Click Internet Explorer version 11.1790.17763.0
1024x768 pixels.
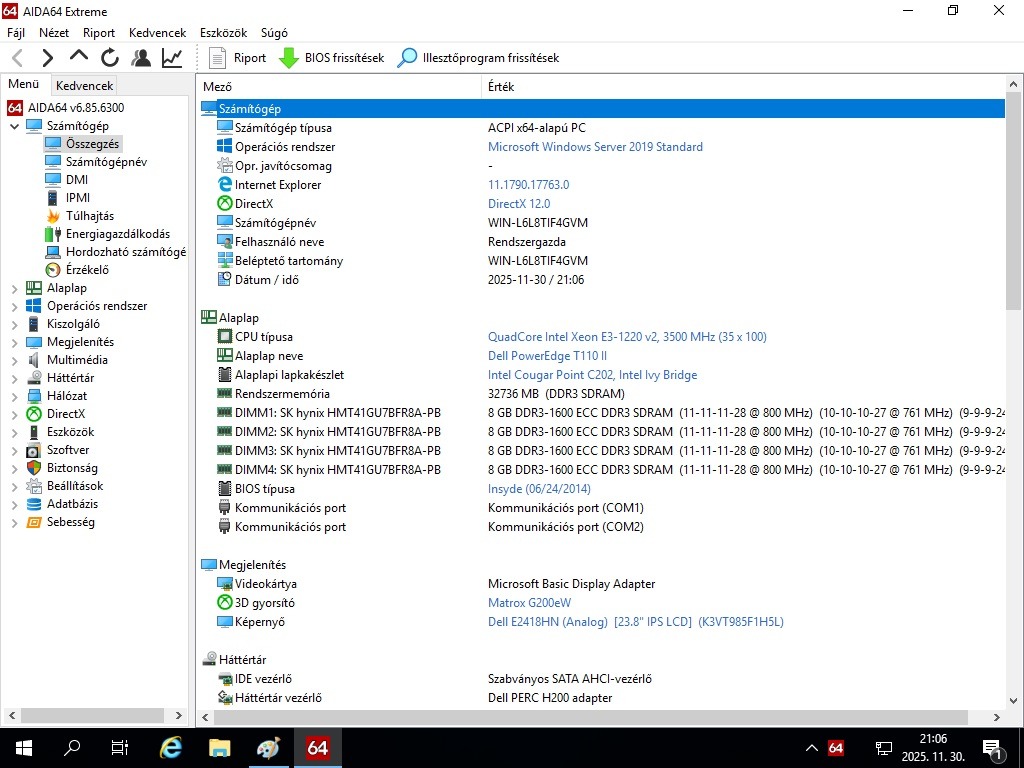click(x=528, y=185)
